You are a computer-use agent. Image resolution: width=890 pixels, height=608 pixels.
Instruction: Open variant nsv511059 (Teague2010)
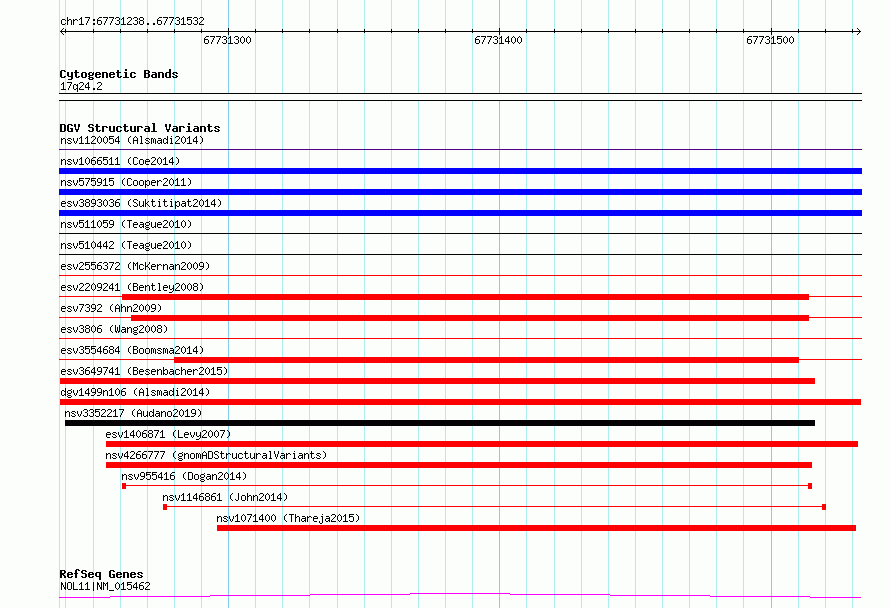[126, 224]
